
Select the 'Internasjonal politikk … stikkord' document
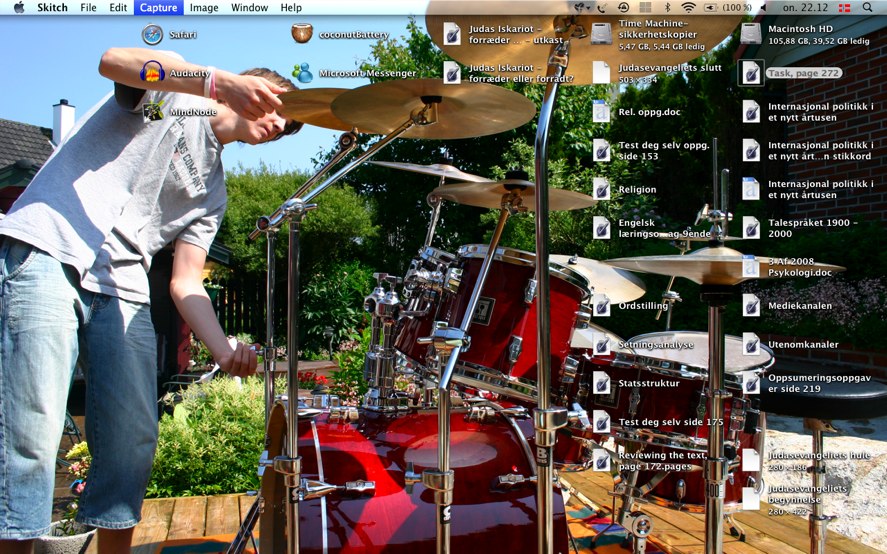pos(751,151)
